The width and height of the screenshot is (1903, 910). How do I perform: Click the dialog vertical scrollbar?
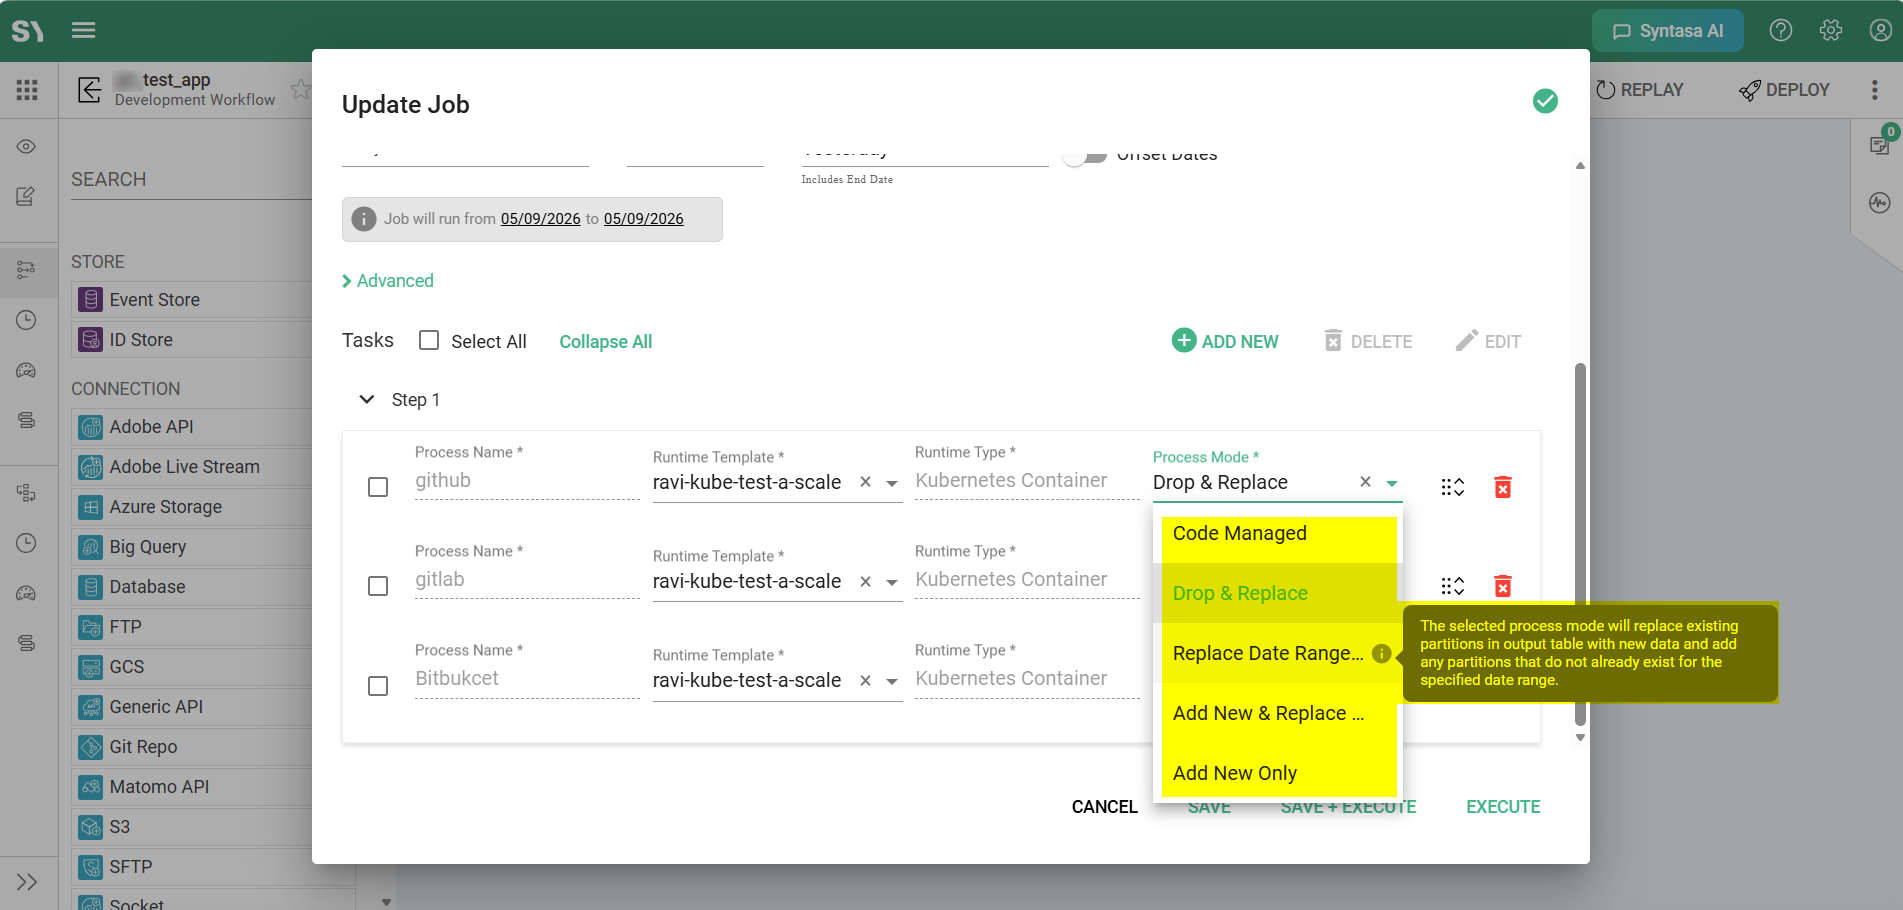1580,544
